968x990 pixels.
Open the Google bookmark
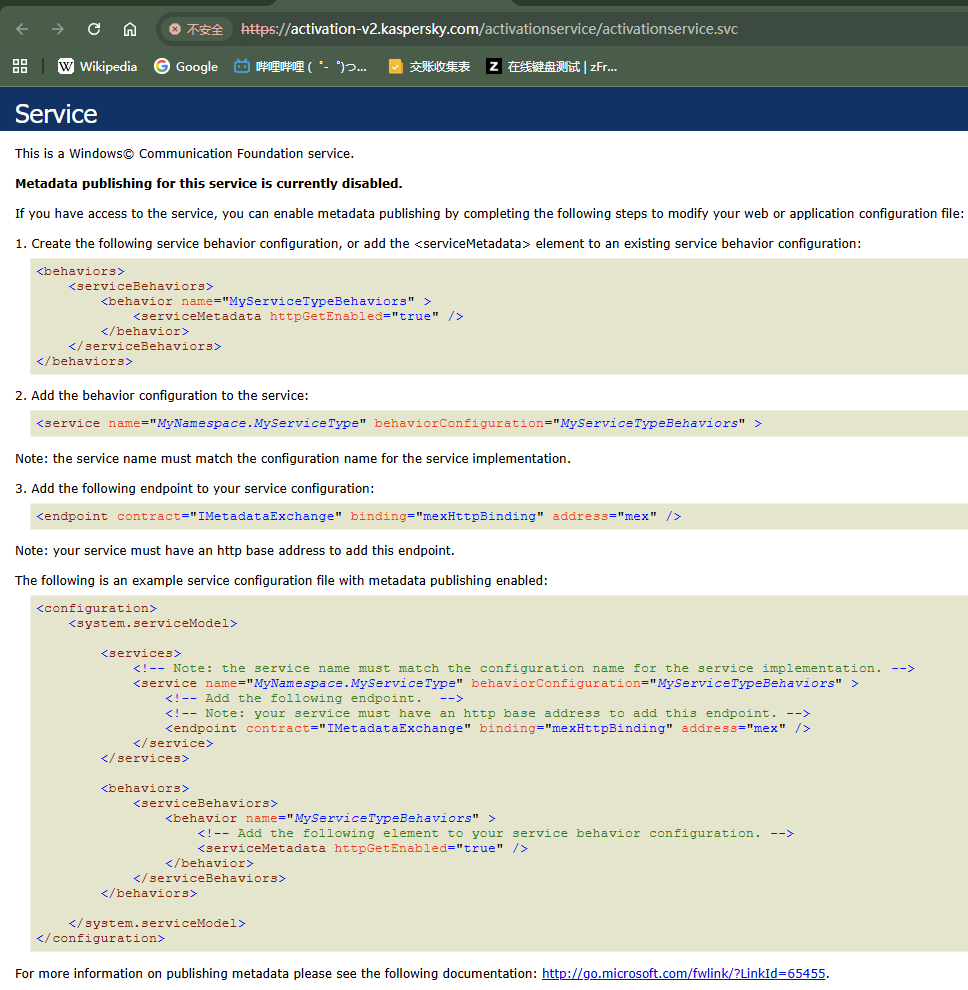coord(185,66)
